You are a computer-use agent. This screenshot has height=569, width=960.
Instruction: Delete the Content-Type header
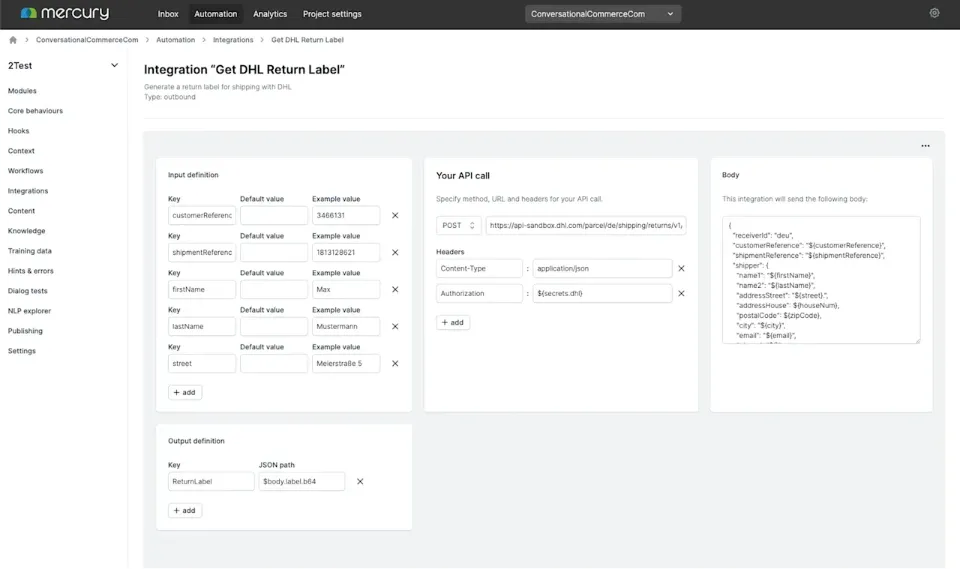(681, 268)
